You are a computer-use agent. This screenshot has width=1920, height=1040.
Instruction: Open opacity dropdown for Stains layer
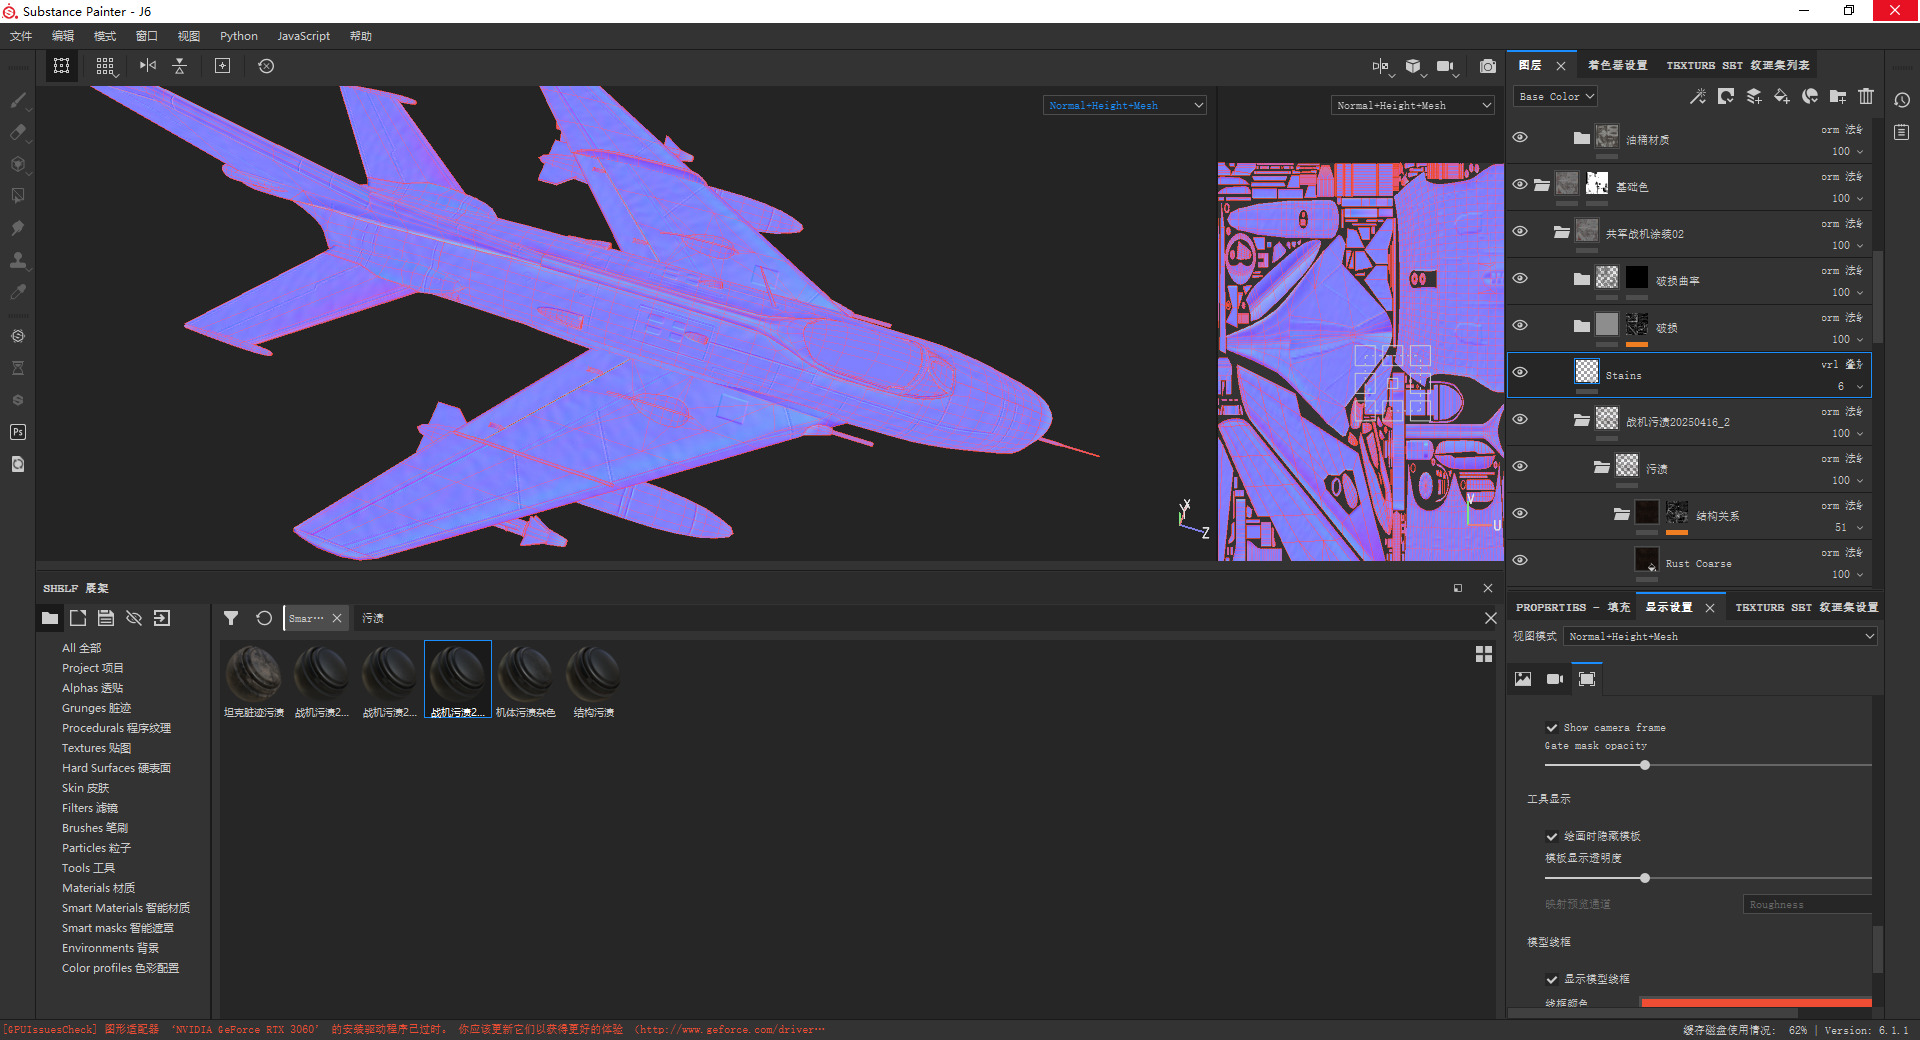[1860, 387]
